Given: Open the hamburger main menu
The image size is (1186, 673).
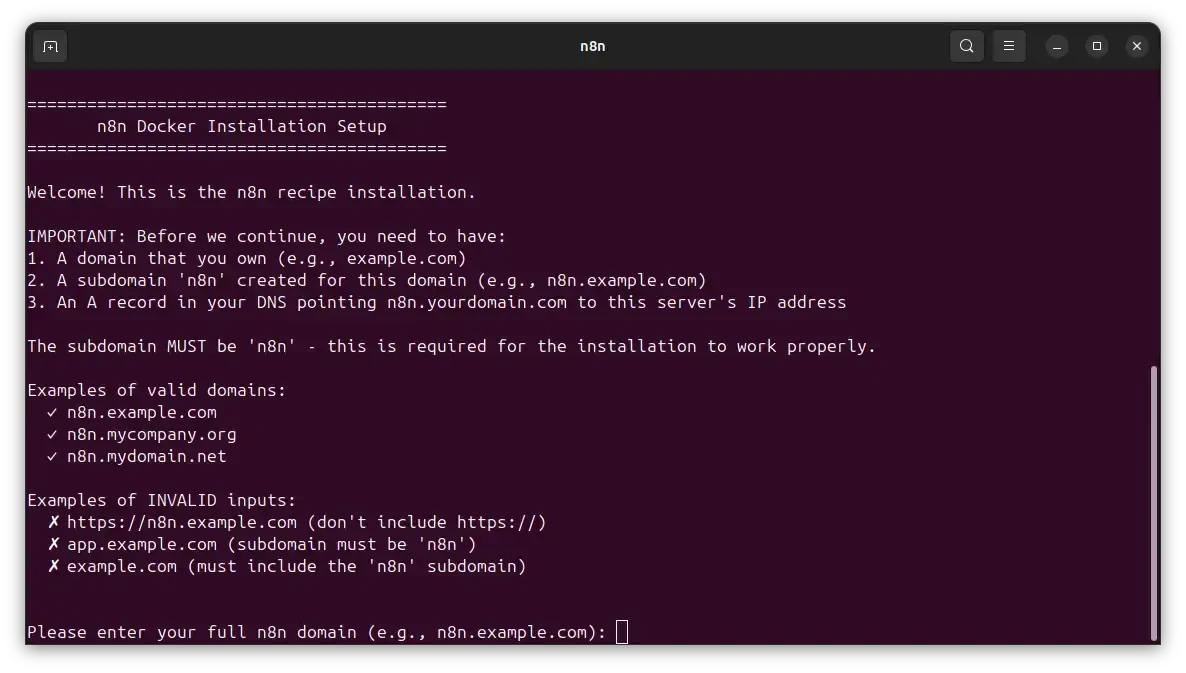Looking at the screenshot, I should tap(1009, 46).
